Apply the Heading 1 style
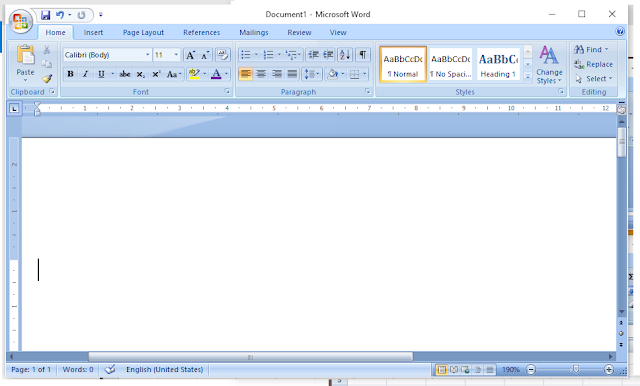This screenshot has width=640, height=386. [498, 64]
